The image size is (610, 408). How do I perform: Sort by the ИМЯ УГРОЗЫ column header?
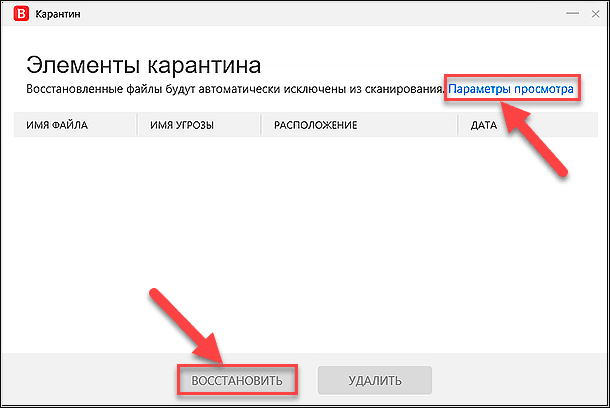tap(199, 125)
